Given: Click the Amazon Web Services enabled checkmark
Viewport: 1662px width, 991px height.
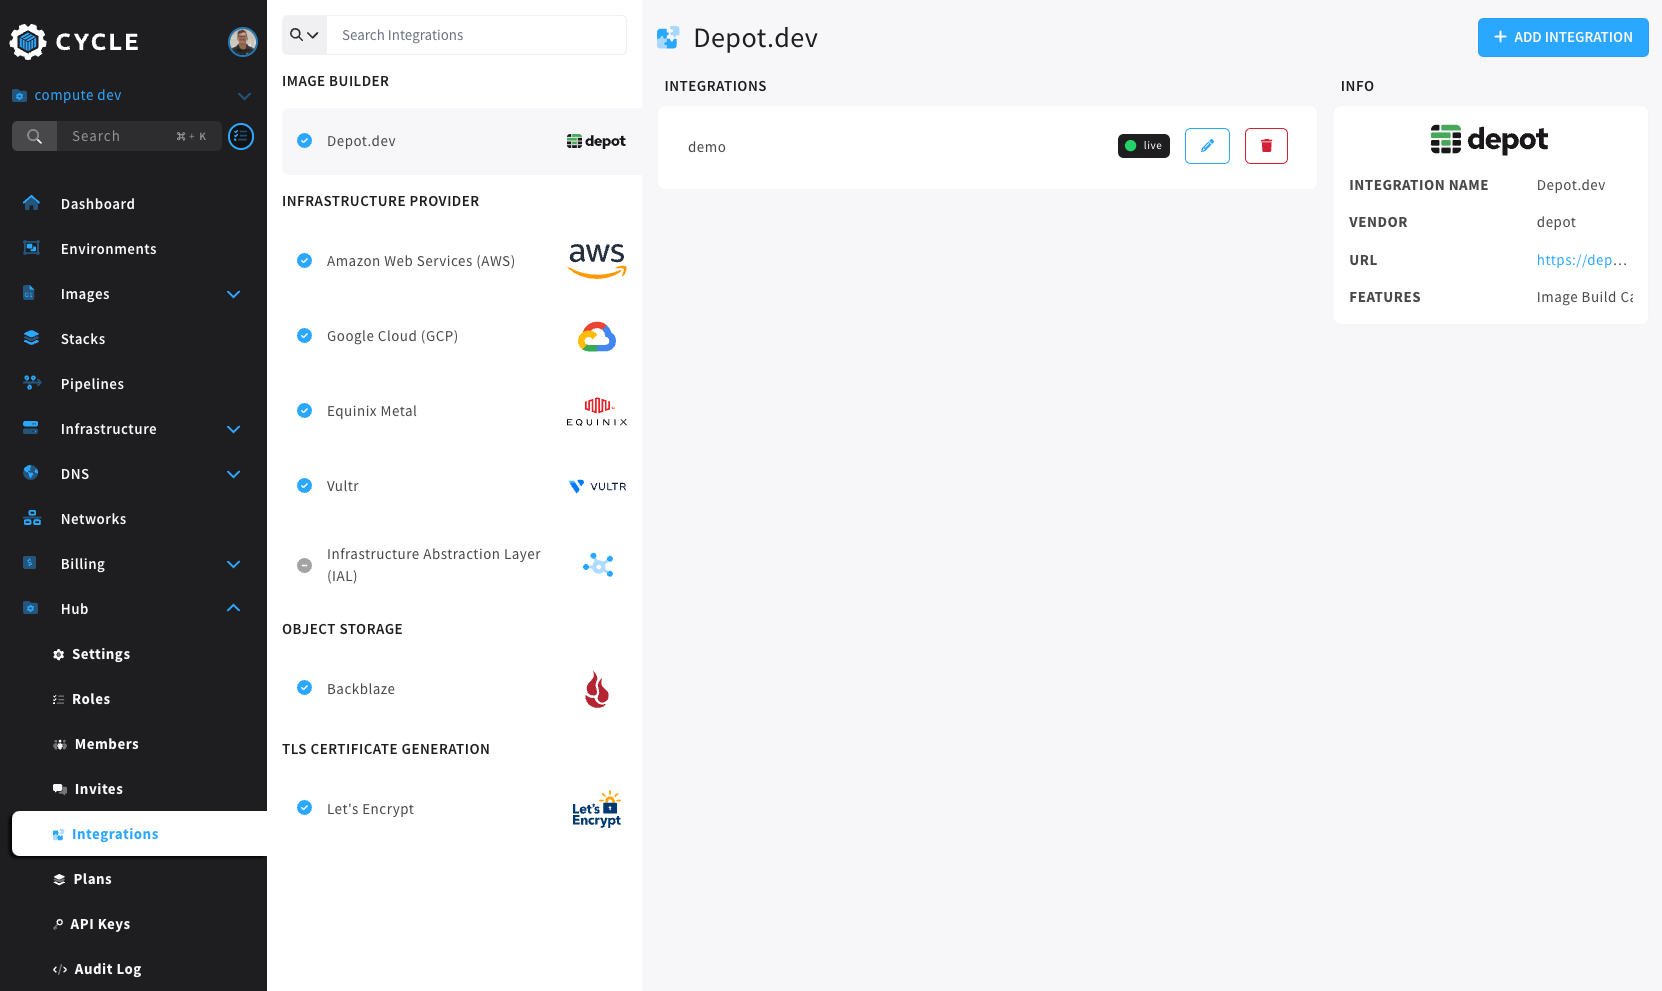Looking at the screenshot, I should (x=305, y=261).
